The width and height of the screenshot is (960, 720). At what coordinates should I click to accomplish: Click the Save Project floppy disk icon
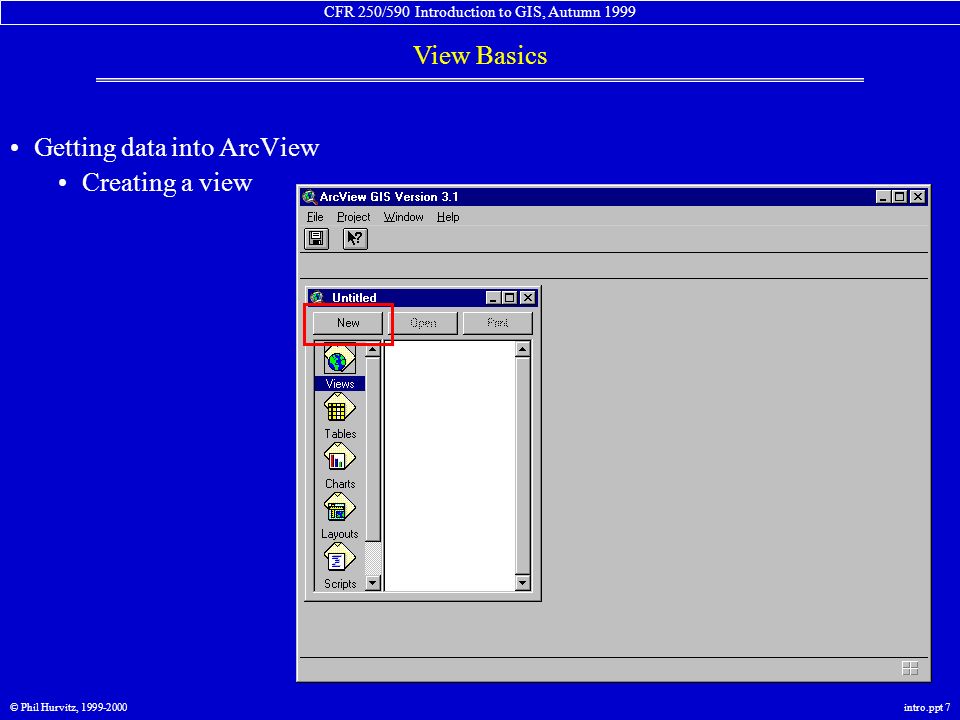[x=317, y=238]
